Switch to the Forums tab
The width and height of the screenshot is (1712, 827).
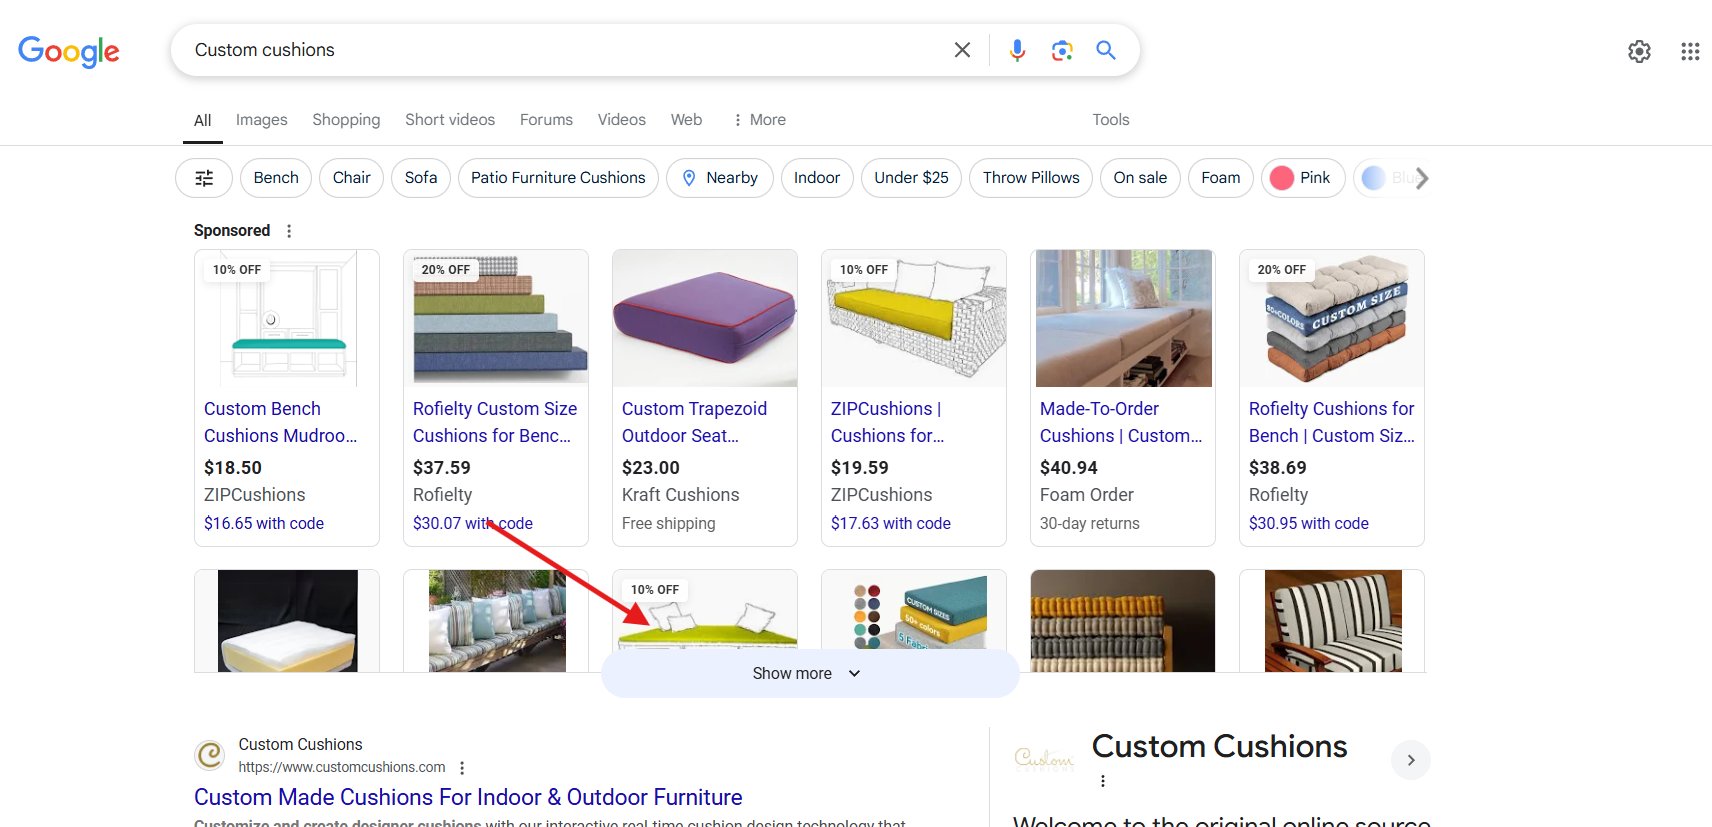tap(546, 120)
